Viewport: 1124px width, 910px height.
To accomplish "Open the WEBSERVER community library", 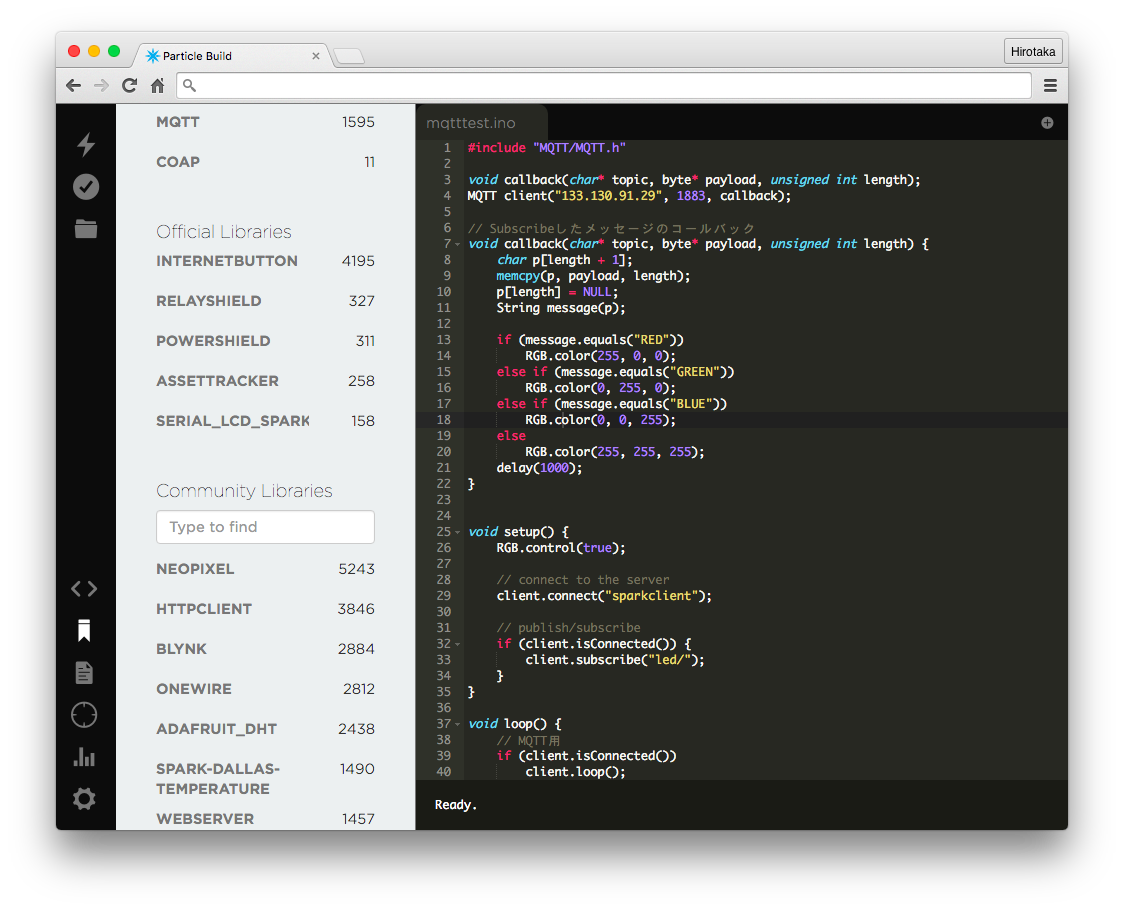I will point(265,819).
